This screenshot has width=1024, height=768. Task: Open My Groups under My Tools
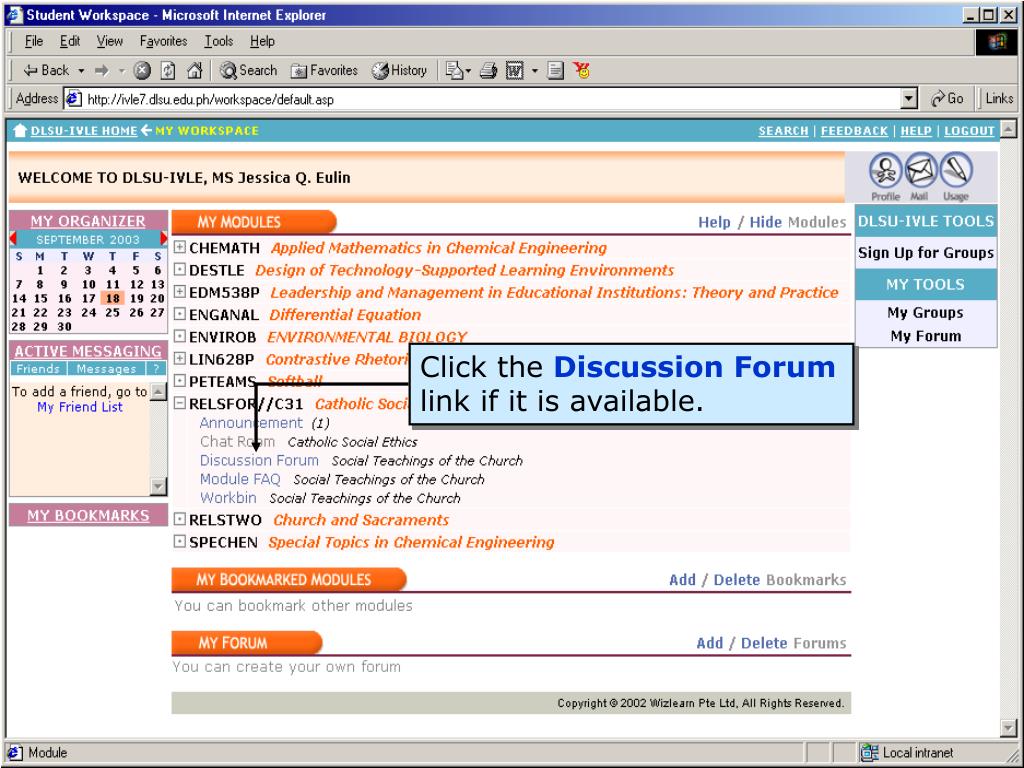click(925, 313)
